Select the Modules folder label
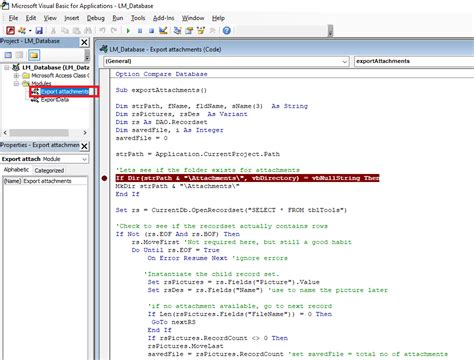Screen dimensions: 474x360 (x=41, y=83)
